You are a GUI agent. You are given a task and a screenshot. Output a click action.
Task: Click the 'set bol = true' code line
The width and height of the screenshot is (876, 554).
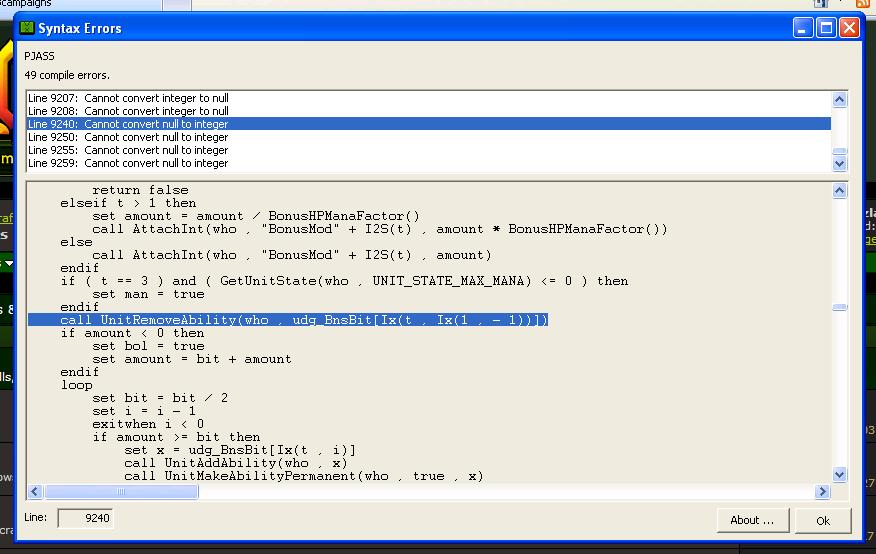pos(148,346)
